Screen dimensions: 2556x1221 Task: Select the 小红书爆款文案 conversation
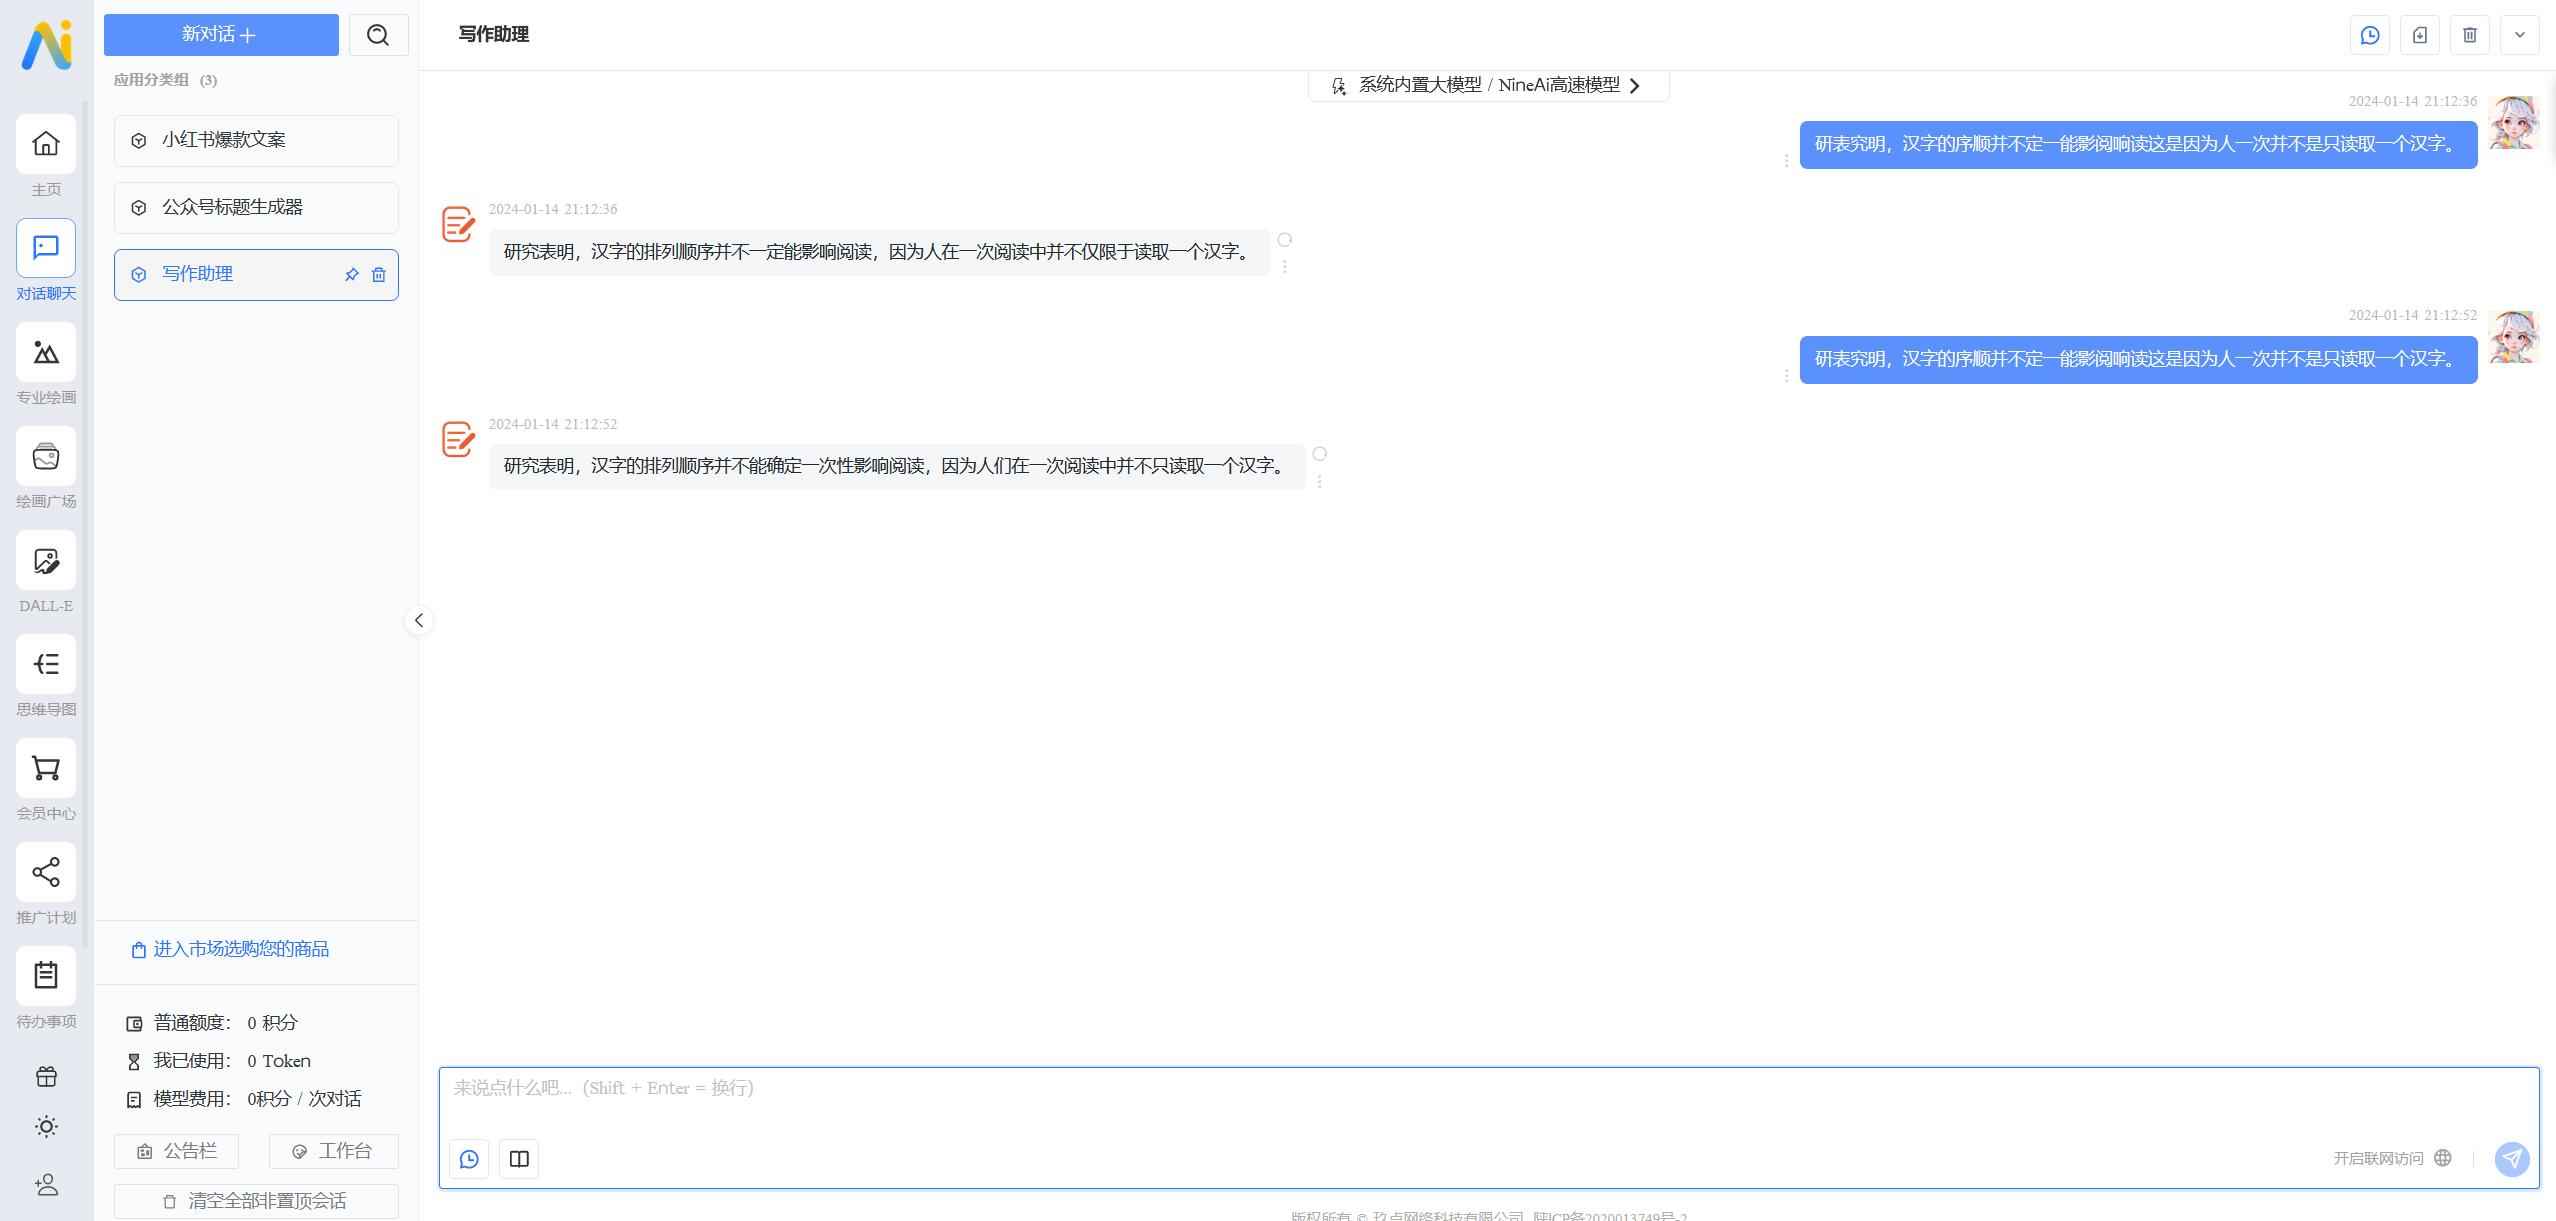(256, 141)
